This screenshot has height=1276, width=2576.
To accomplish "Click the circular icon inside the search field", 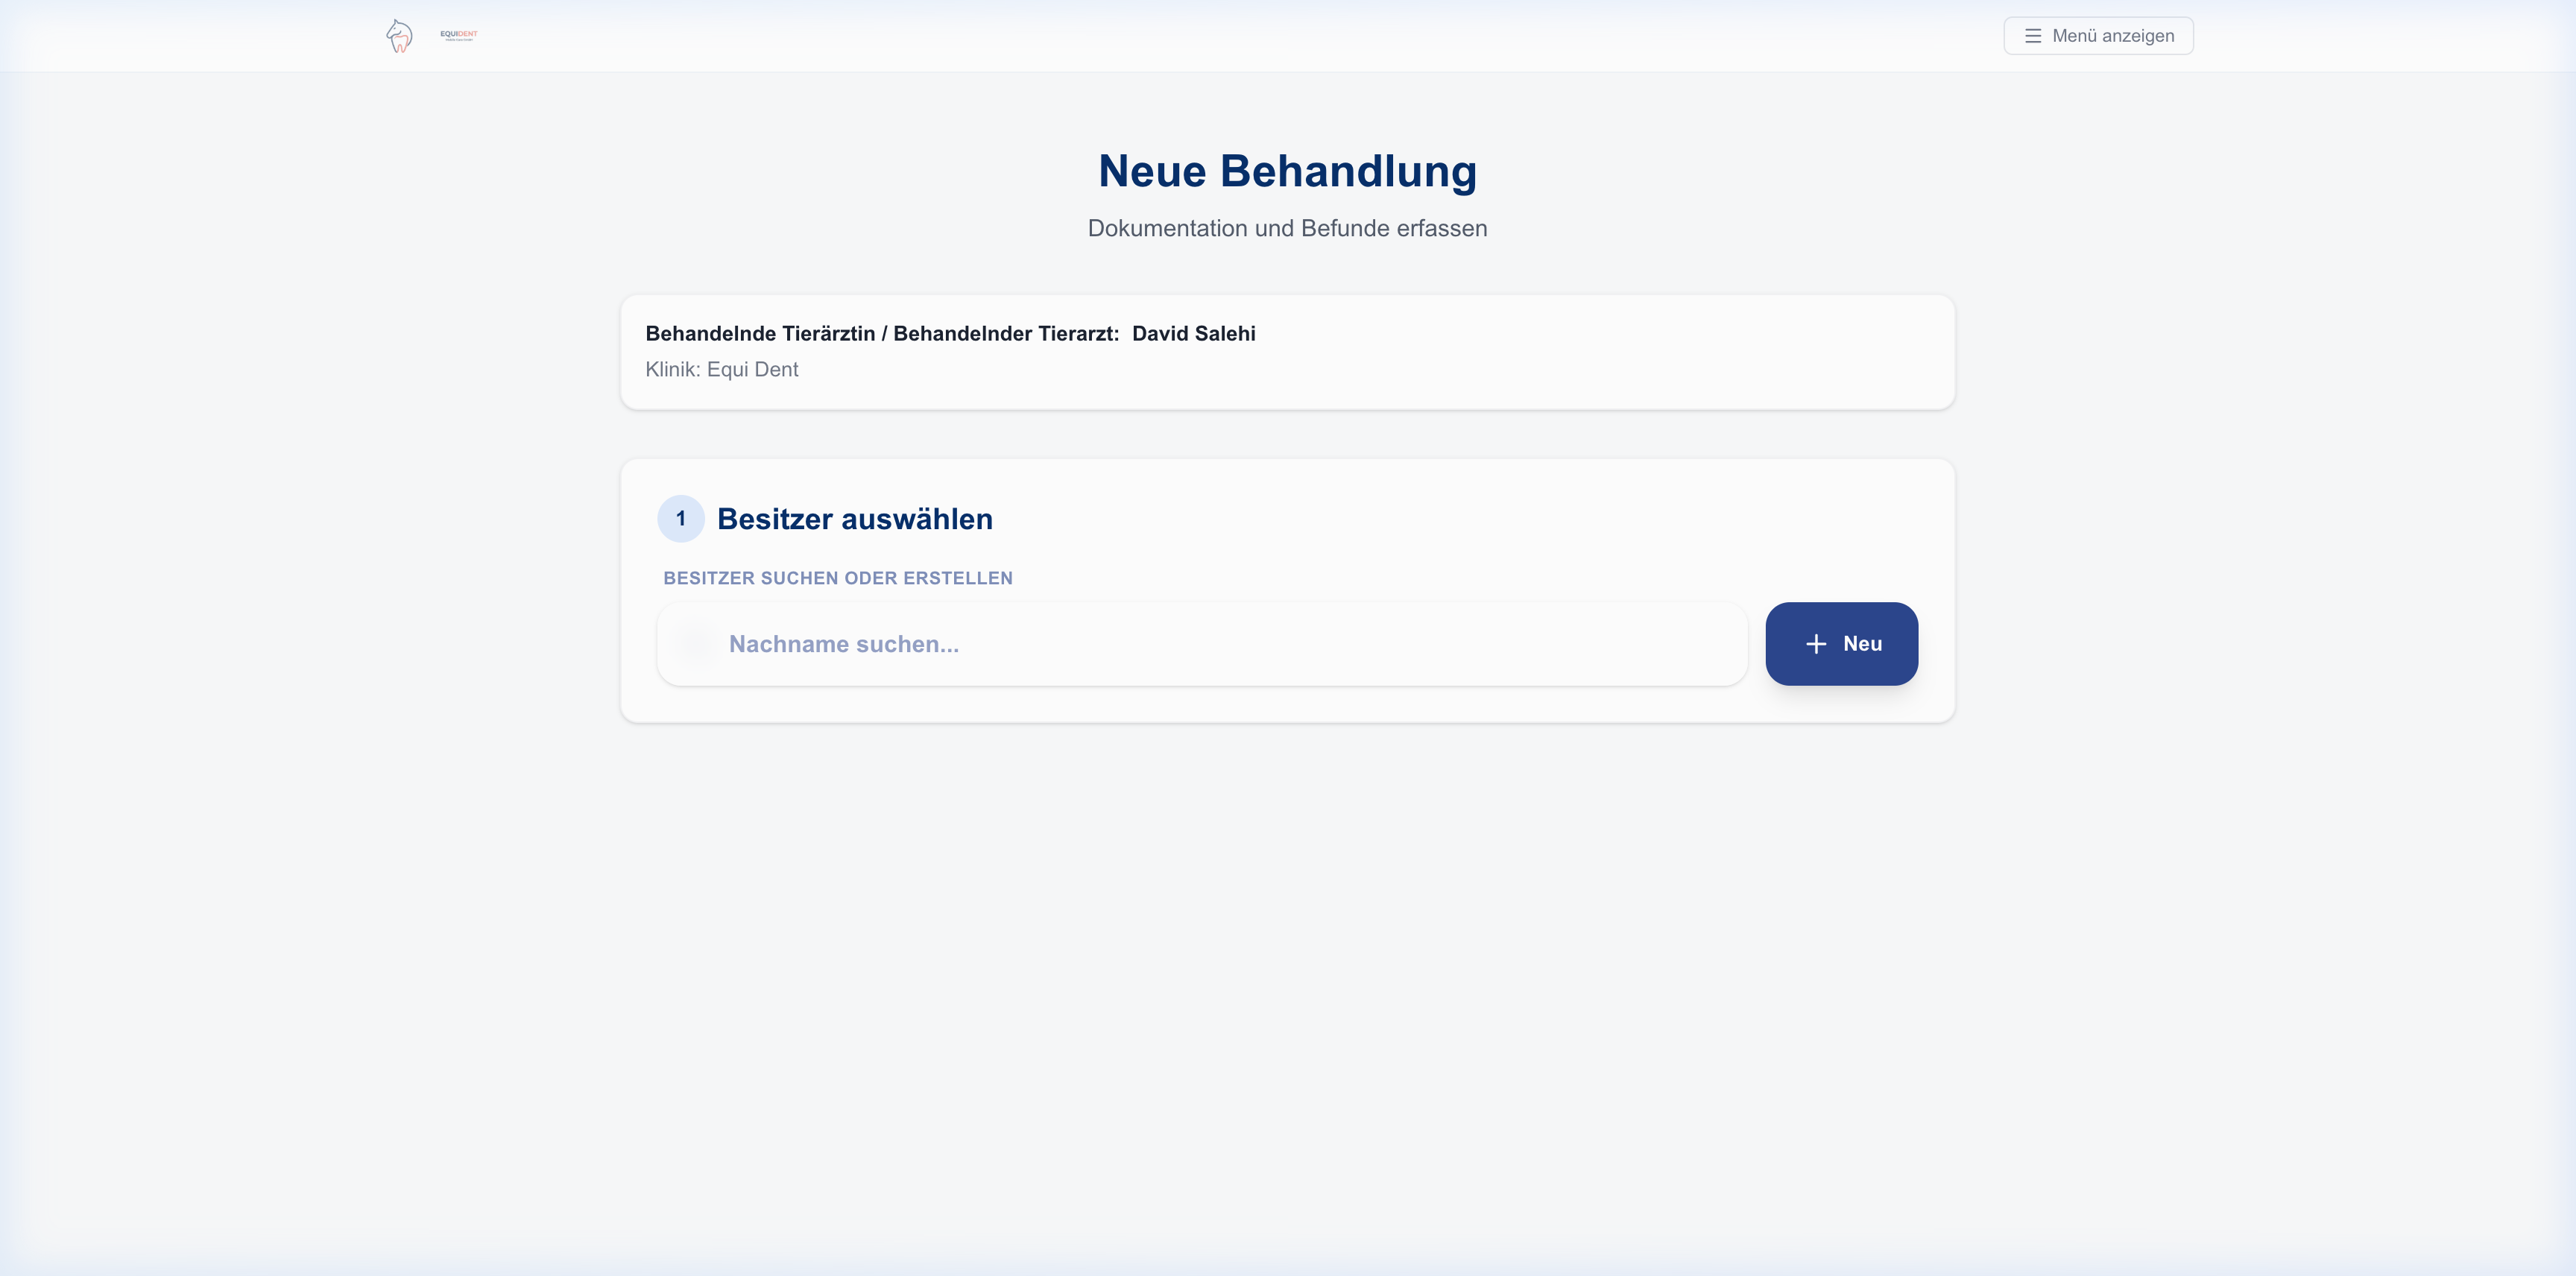I will tap(698, 644).
